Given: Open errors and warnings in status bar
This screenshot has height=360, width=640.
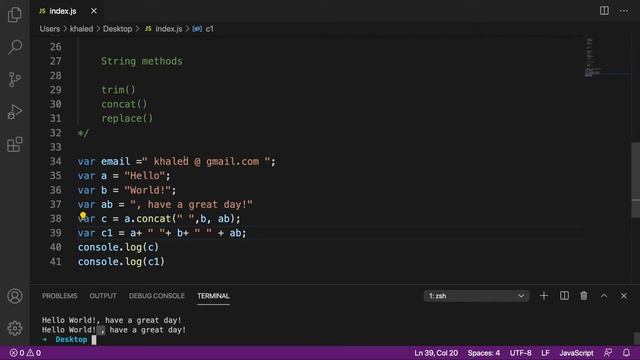Looking at the screenshot, I should [x=25, y=353].
